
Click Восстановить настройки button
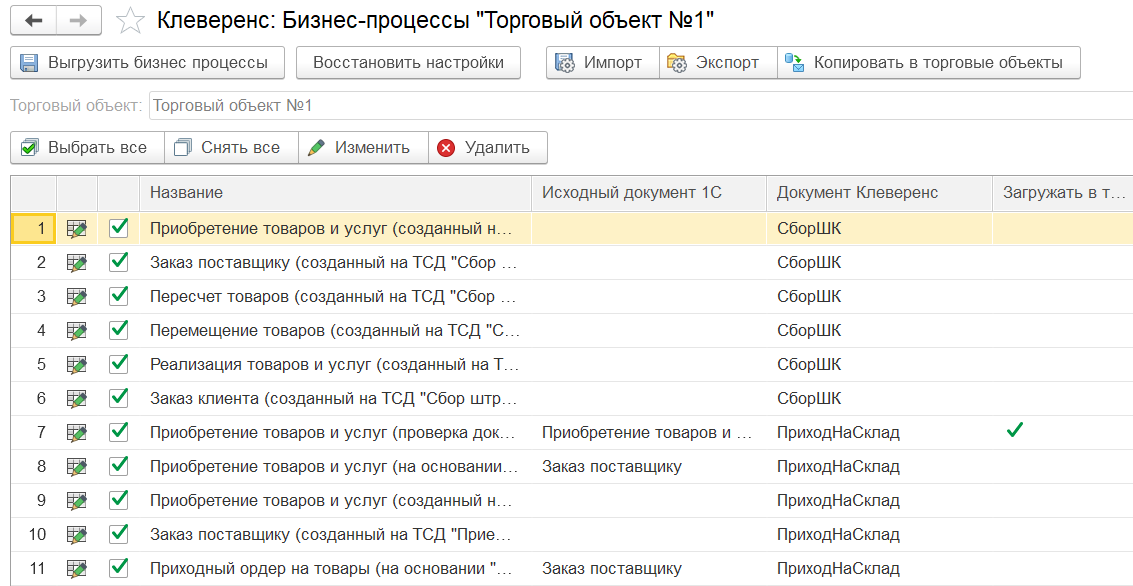tap(408, 62)
